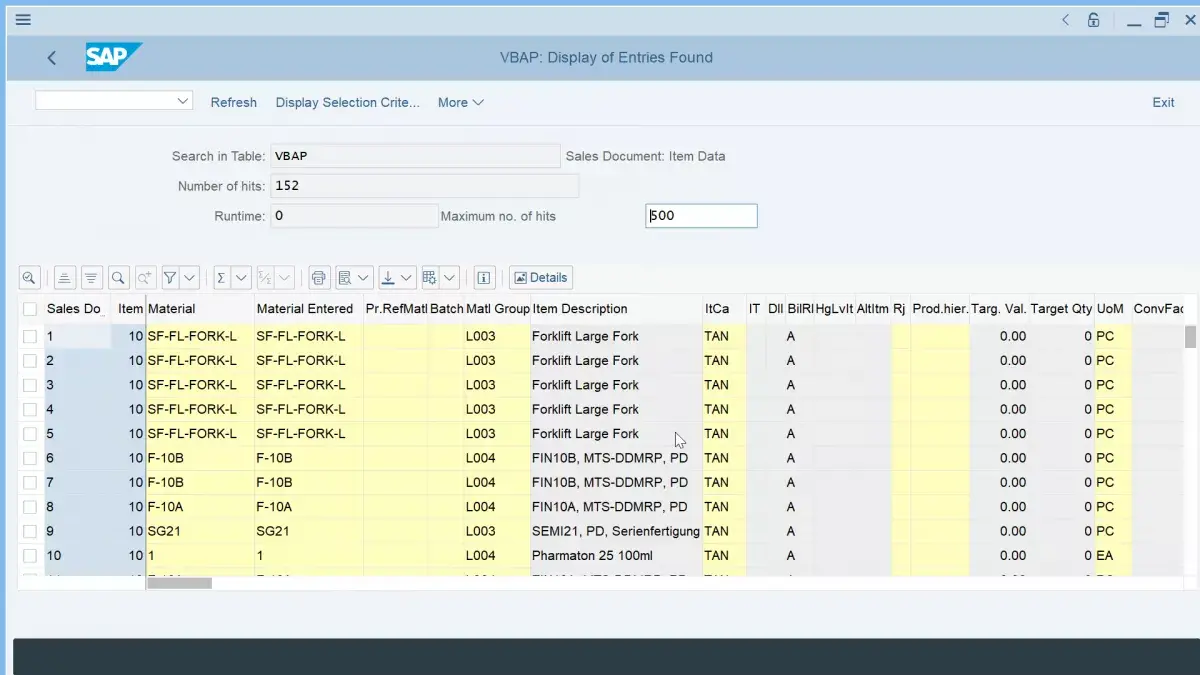Click the UoM column header
The height and width of the screenshot is (675, 1200).
1111,309
